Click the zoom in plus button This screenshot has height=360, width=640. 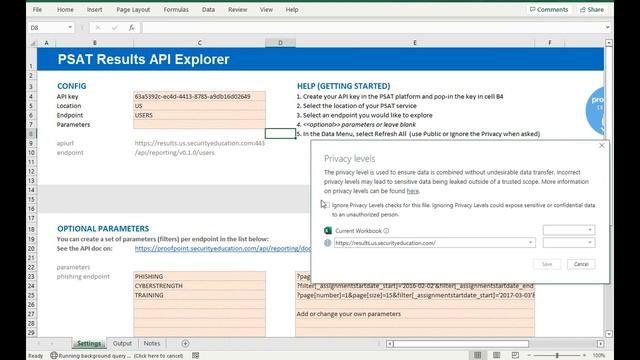pyautogui.click(x=584, y=356)
